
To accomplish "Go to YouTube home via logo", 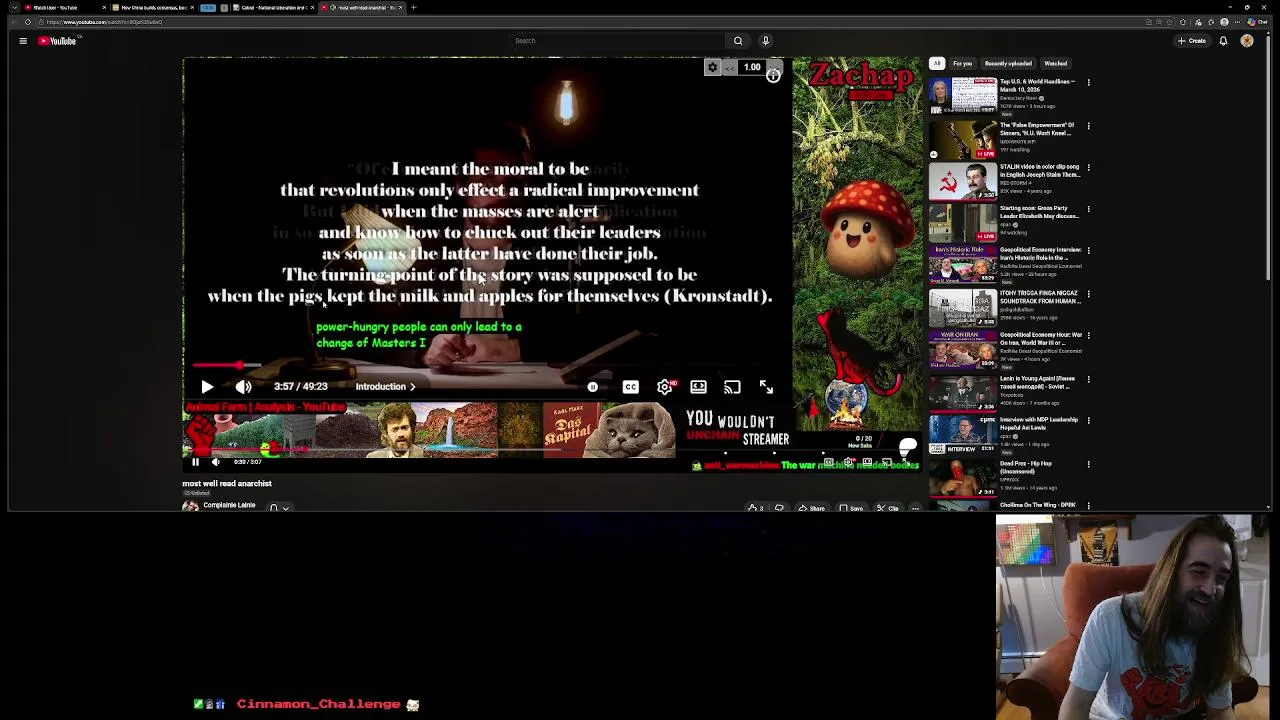I will tap(57, 41).
